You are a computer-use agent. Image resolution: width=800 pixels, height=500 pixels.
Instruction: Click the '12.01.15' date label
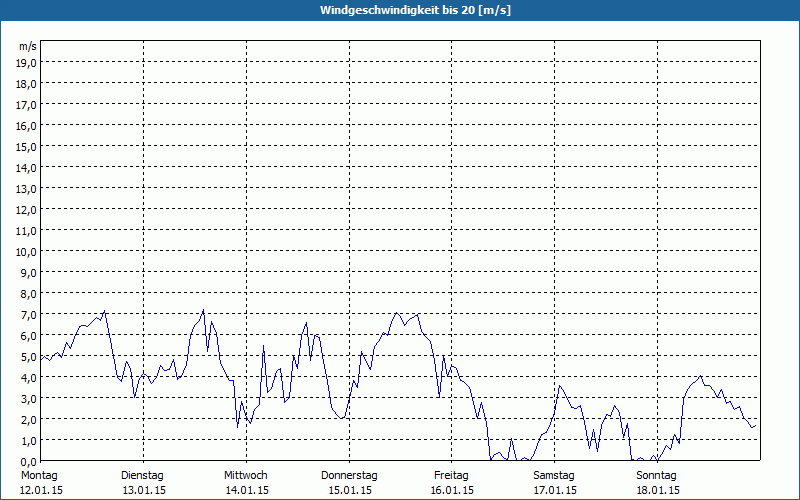pyautogui.click(x=41, y=490)
